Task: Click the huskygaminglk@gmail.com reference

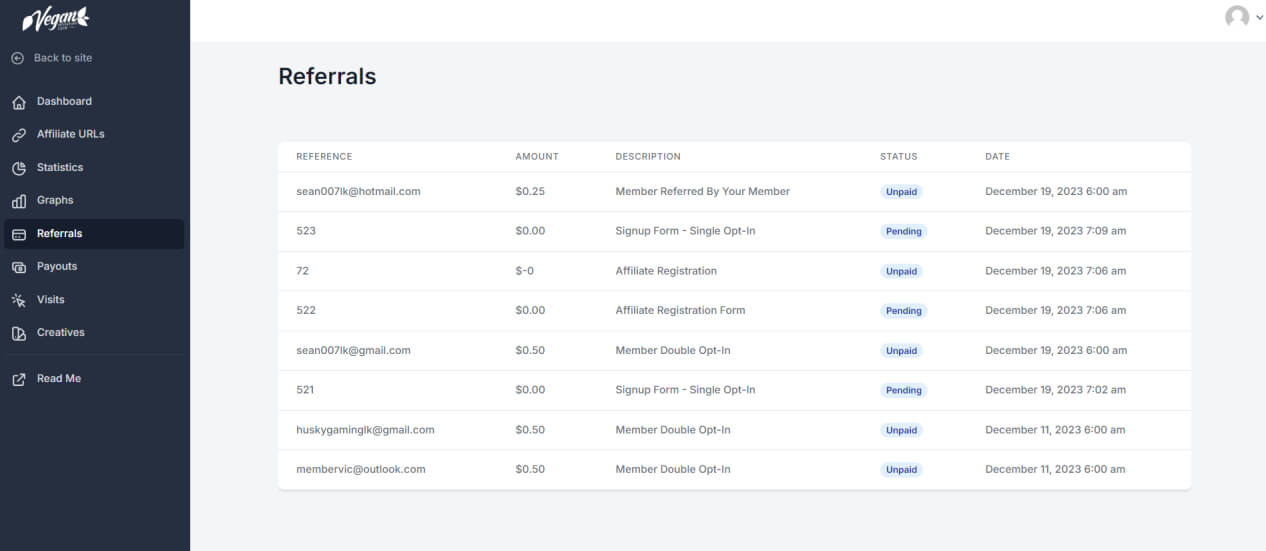Action: point(365,430)
